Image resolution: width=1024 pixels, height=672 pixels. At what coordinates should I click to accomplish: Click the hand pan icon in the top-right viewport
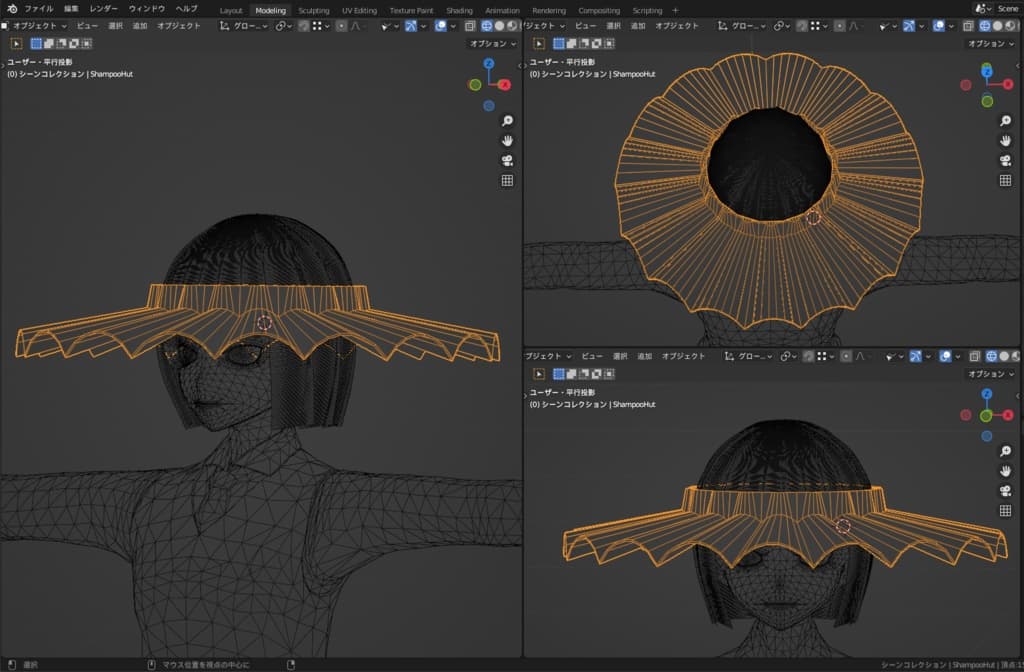point(1005,140)
